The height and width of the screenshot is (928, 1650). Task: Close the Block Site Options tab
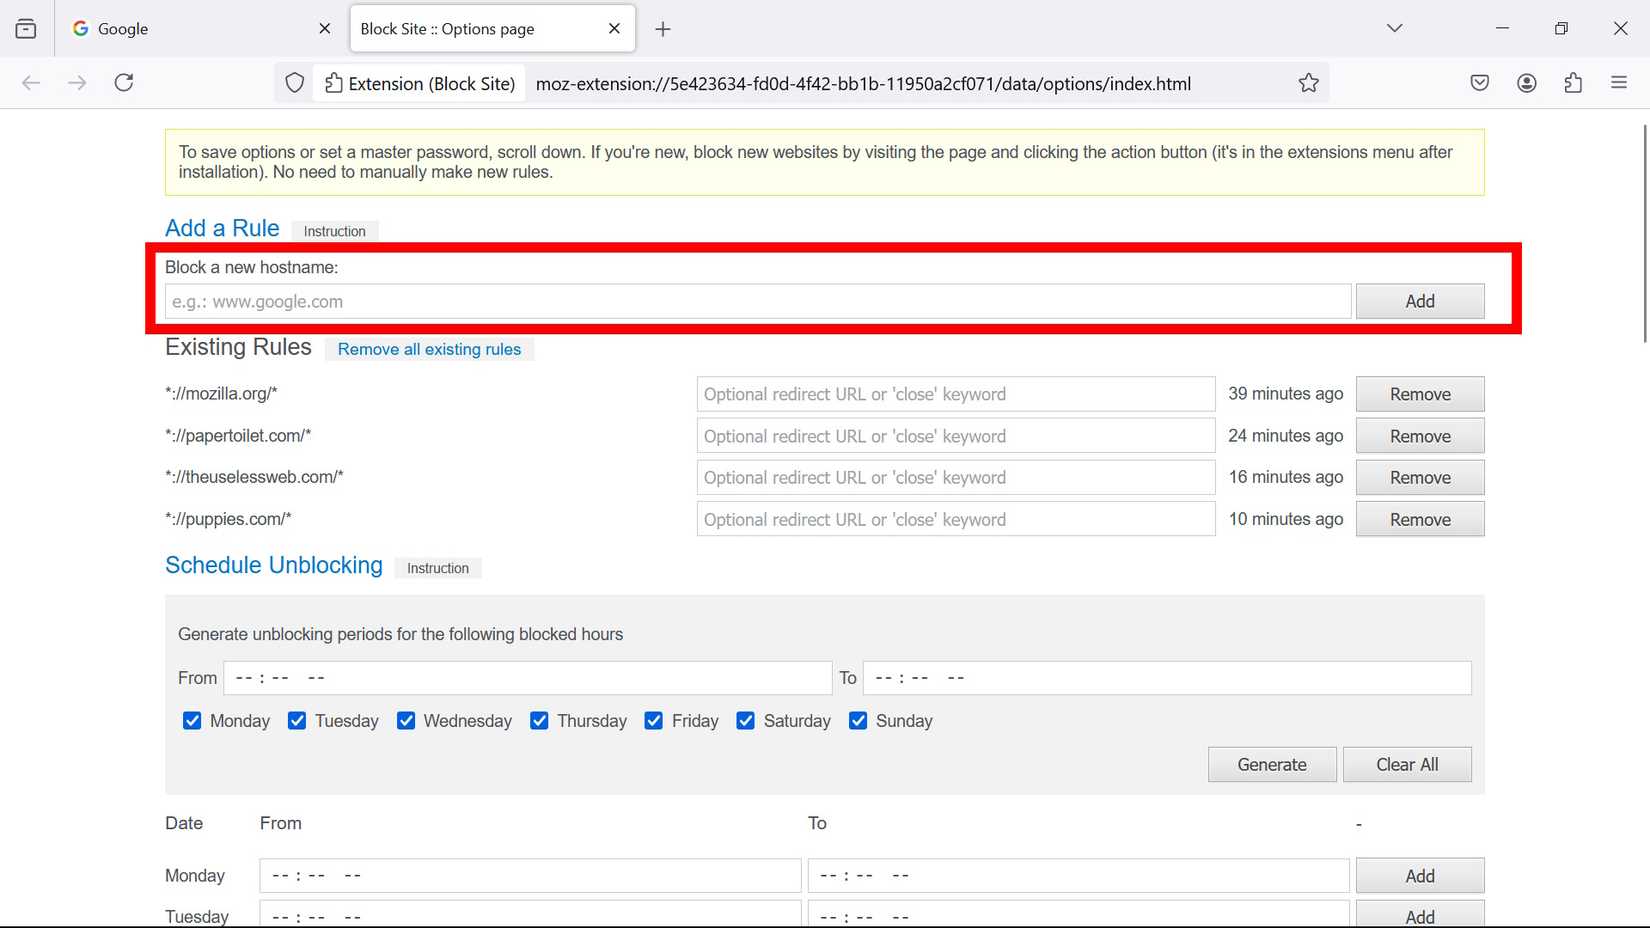614,29
